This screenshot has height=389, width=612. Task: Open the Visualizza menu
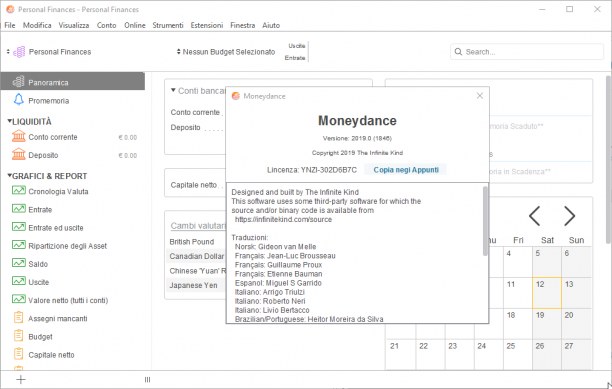[x=74, y=25]
